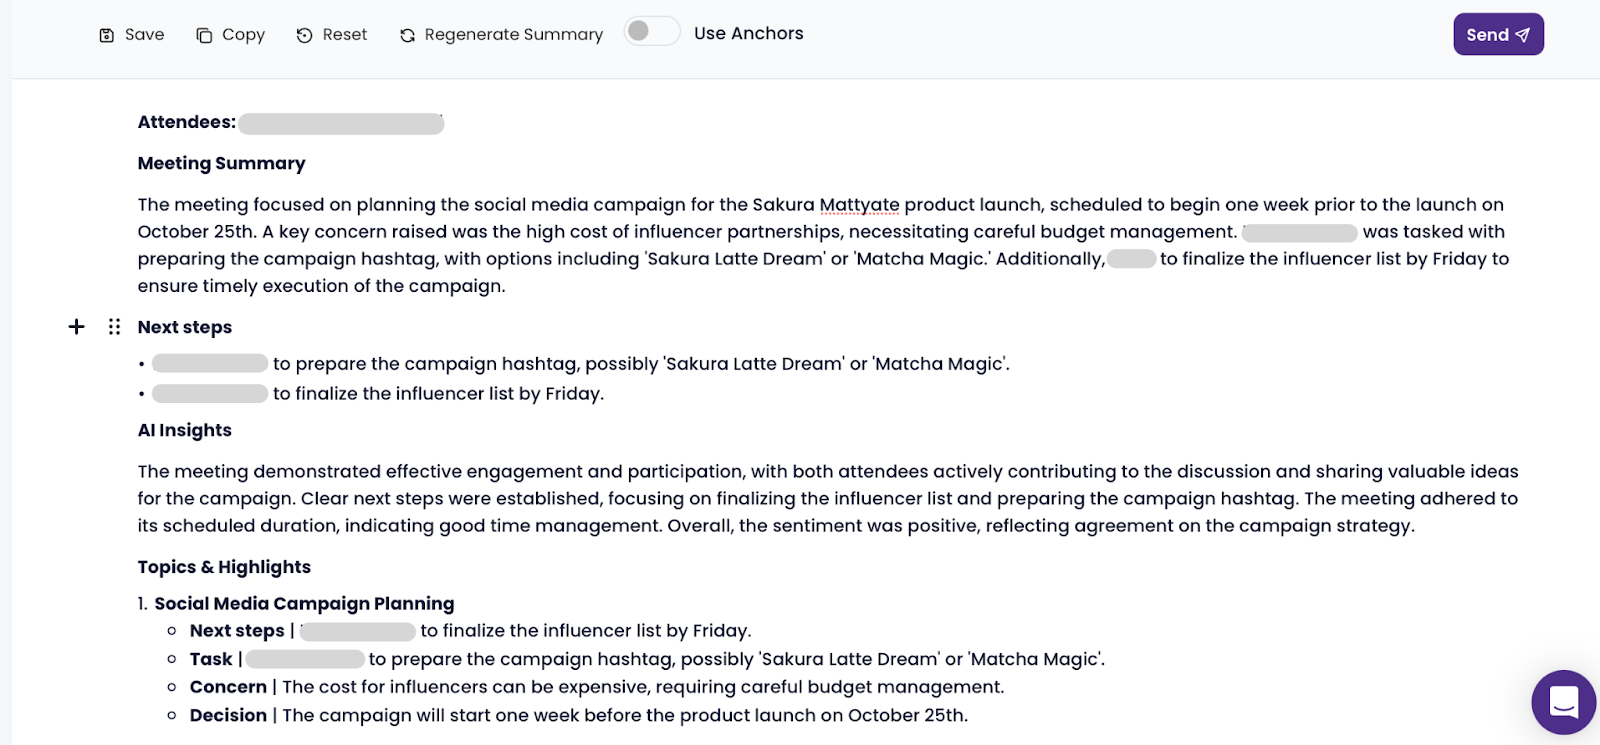Image resolution: width=1600 pixels, height=745 pixels.
Task: Enable the Use Anchors switch
Action: [651, 32]
